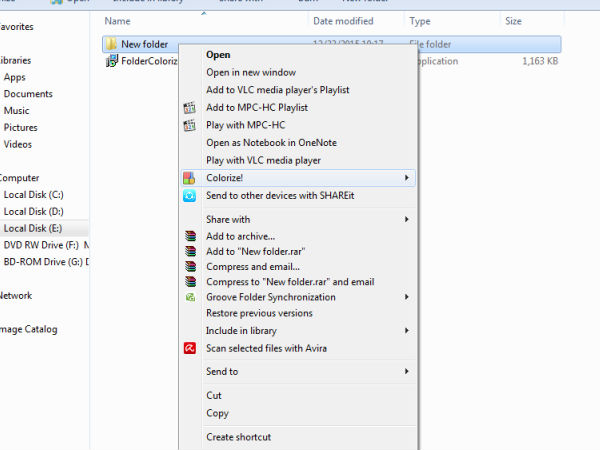Screen dimensions: 600x450
Task: Select Open in new window
Action: [250, 72]
